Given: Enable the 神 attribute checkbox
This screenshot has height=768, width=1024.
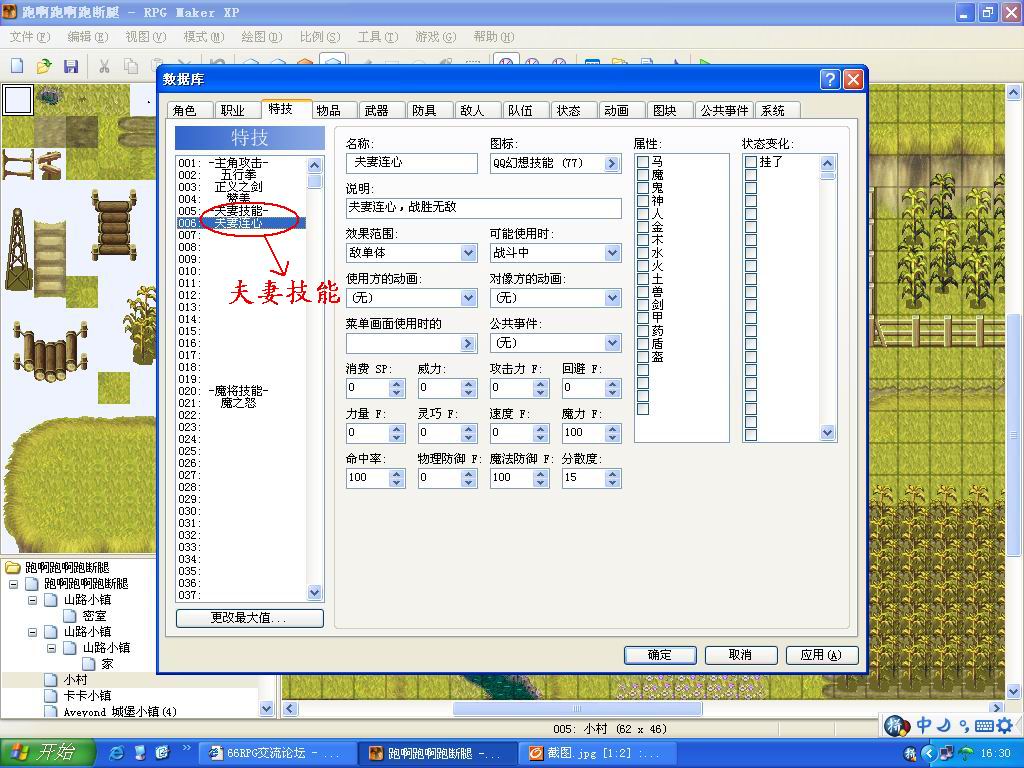Looking at the screenshot, I should (643, 200).
